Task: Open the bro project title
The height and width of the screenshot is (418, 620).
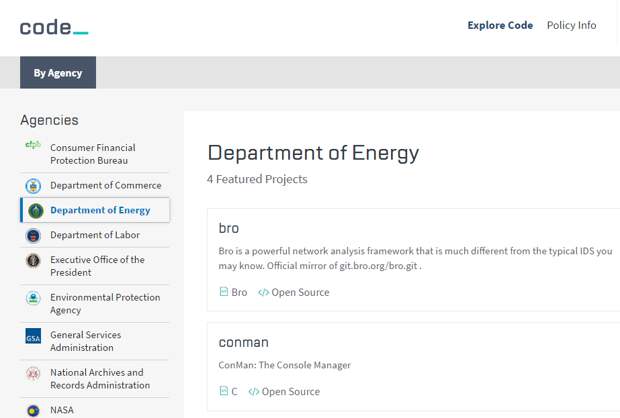Action: (x=229, y=228)
